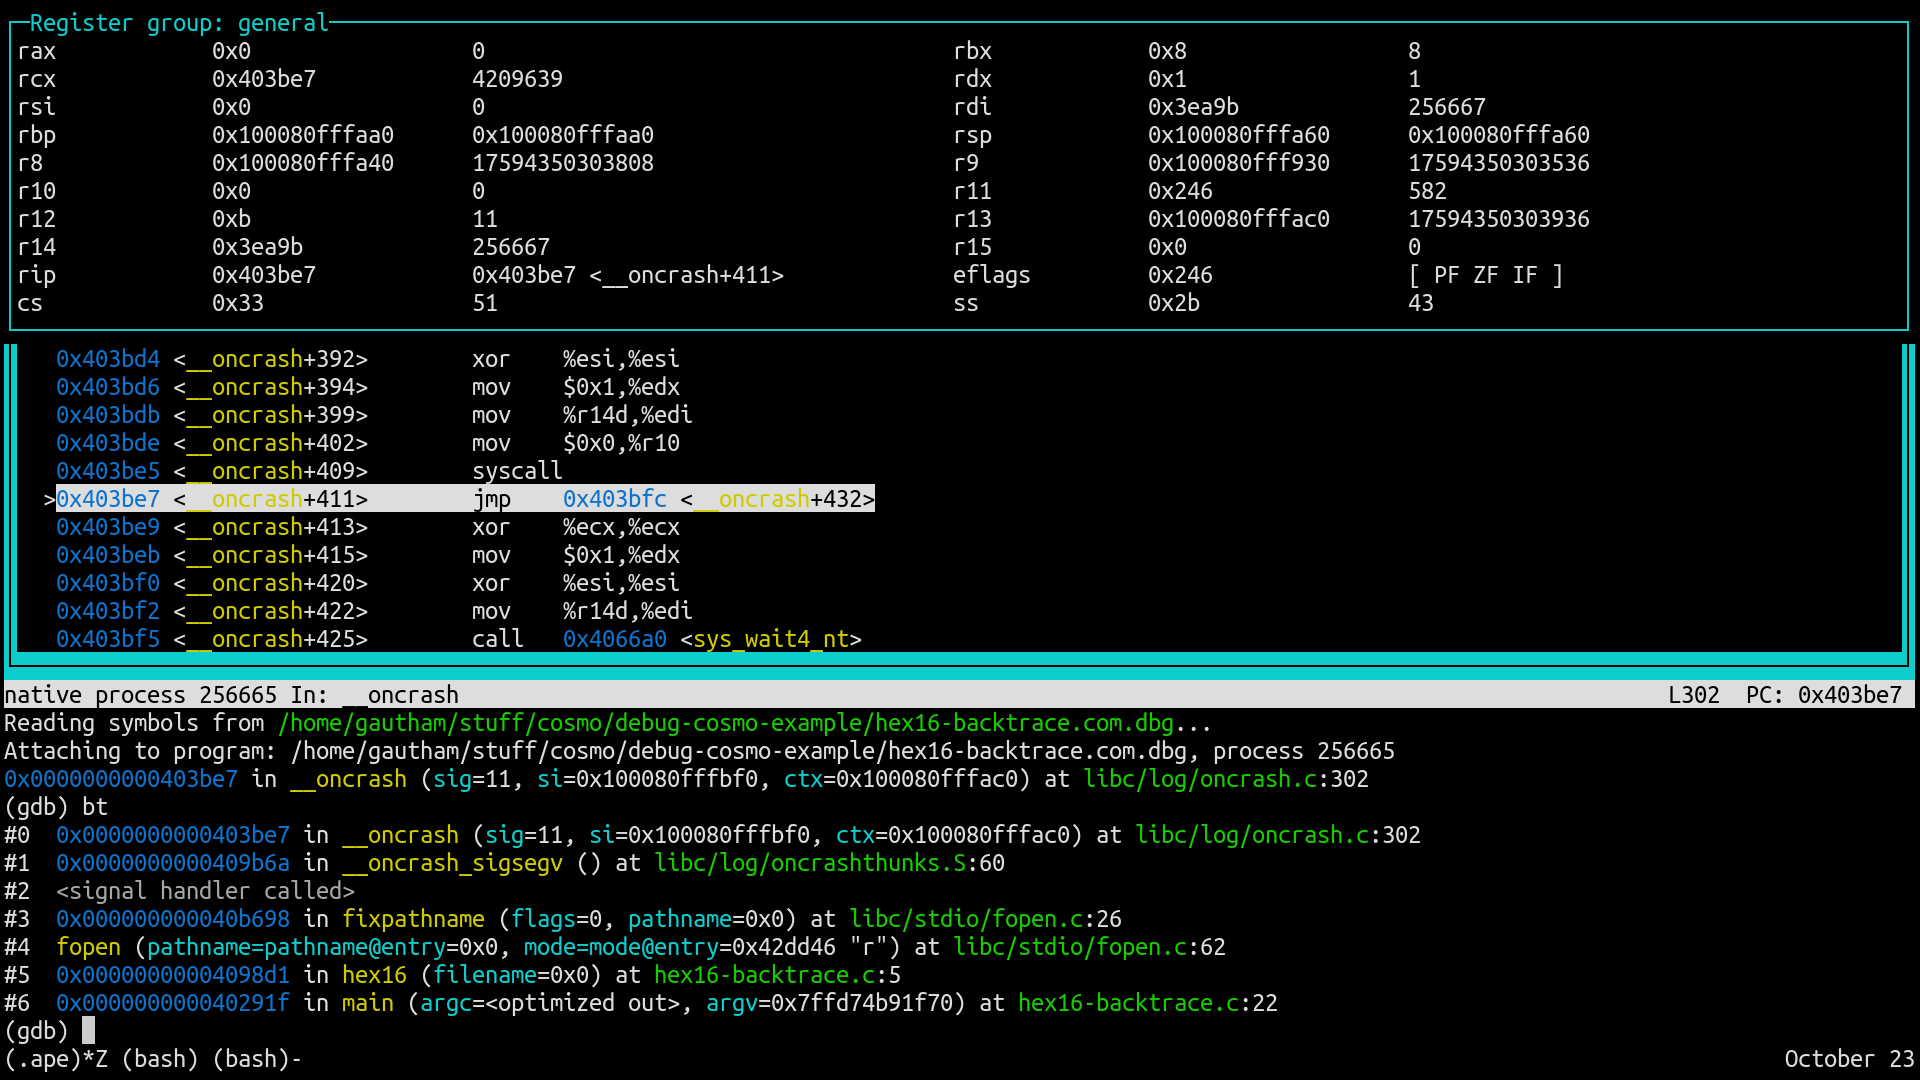
Task: Click the October 23 date in status bar
Action: point(1848,1059)
